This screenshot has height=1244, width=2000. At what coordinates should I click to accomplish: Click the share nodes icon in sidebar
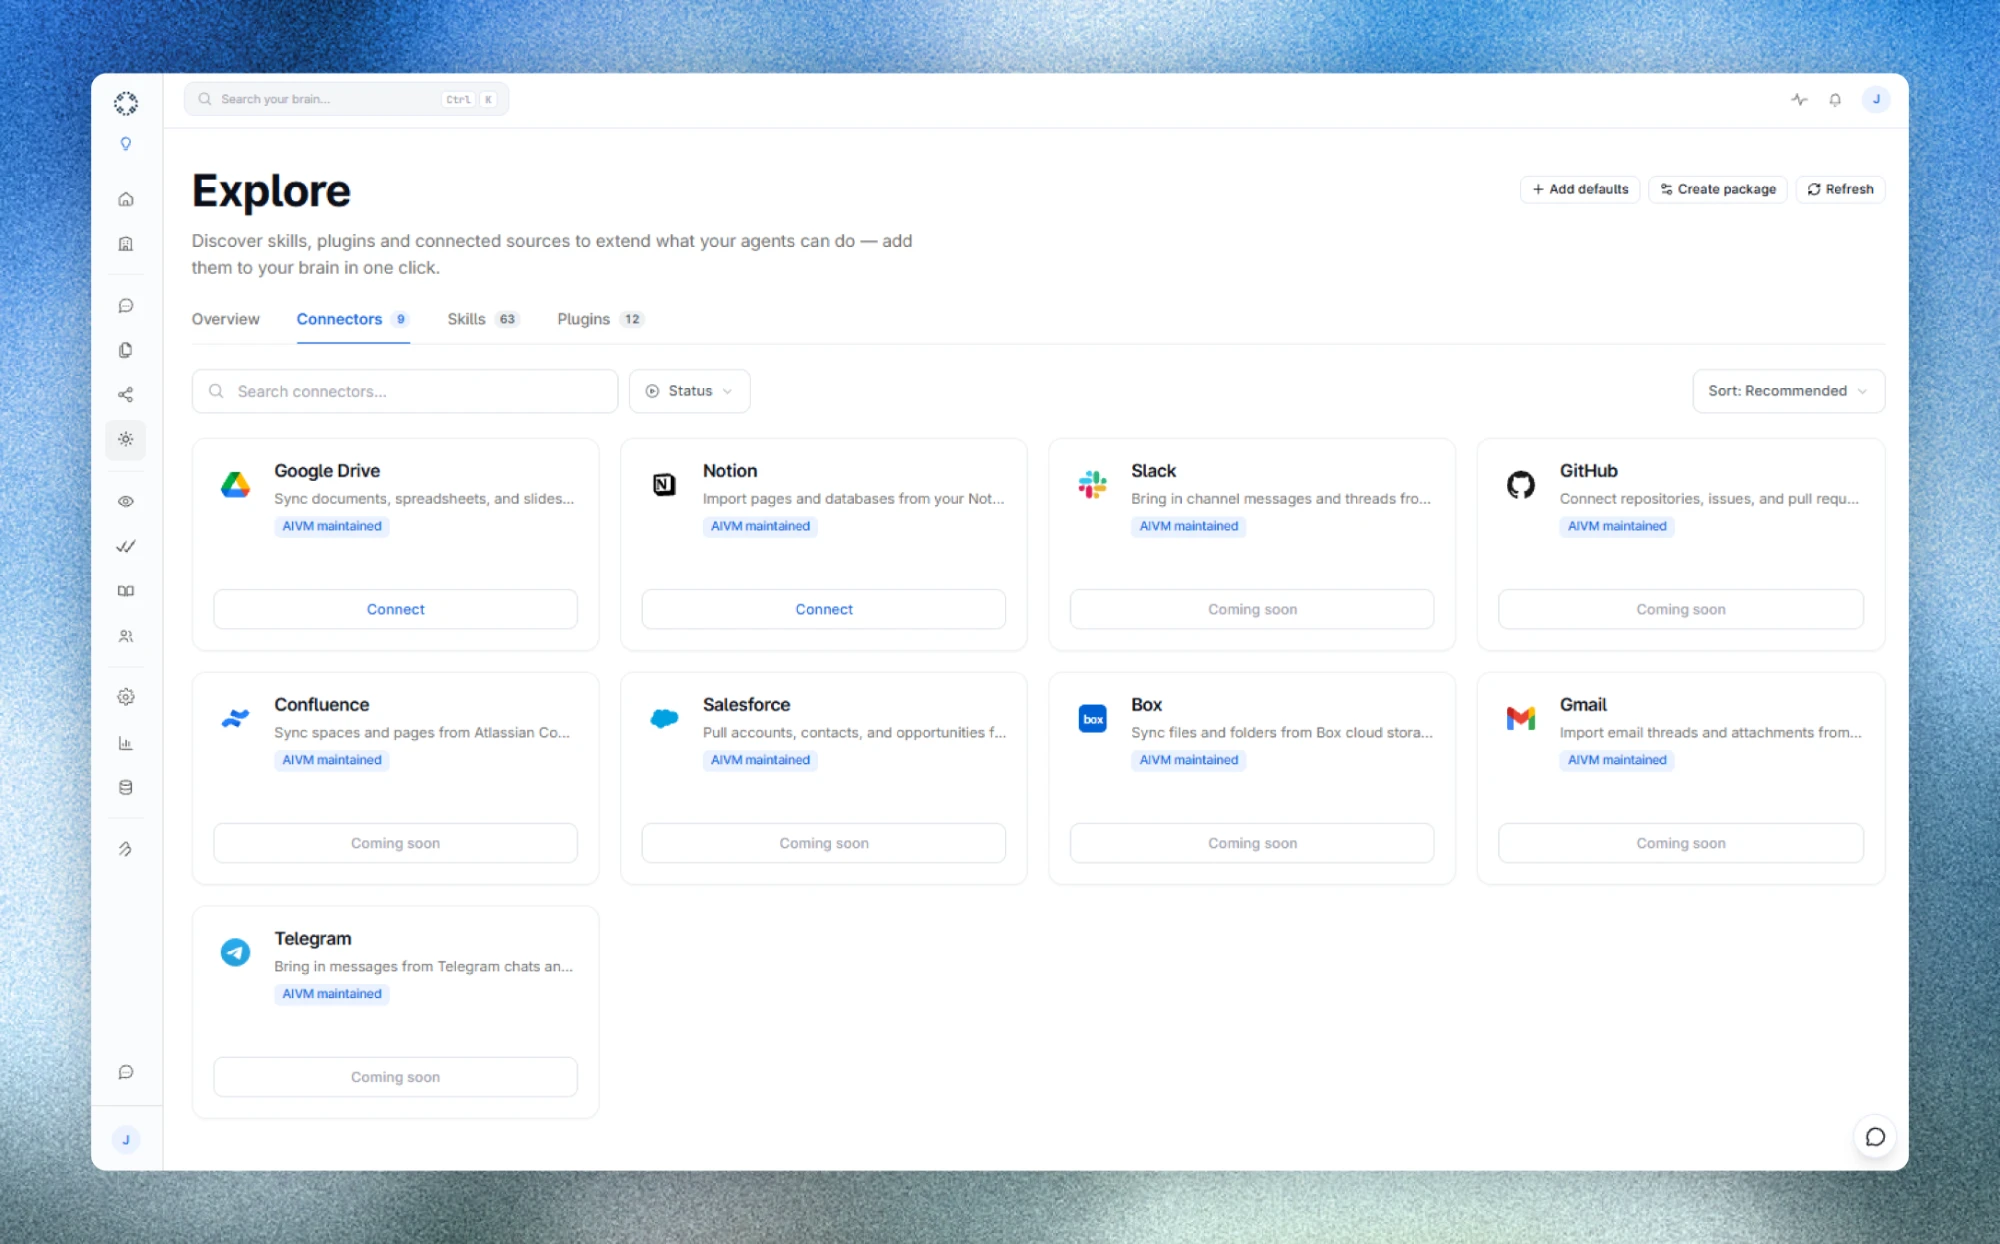[126, 395]
